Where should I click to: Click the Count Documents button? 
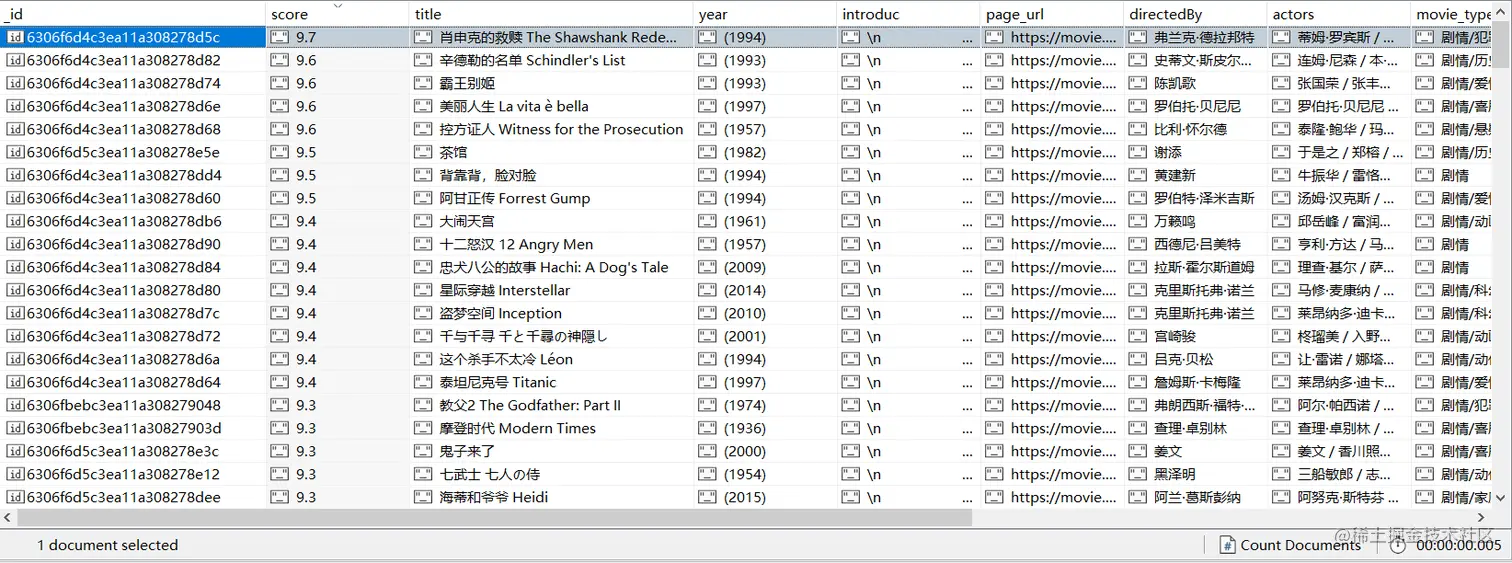[x=1290, y=545]
